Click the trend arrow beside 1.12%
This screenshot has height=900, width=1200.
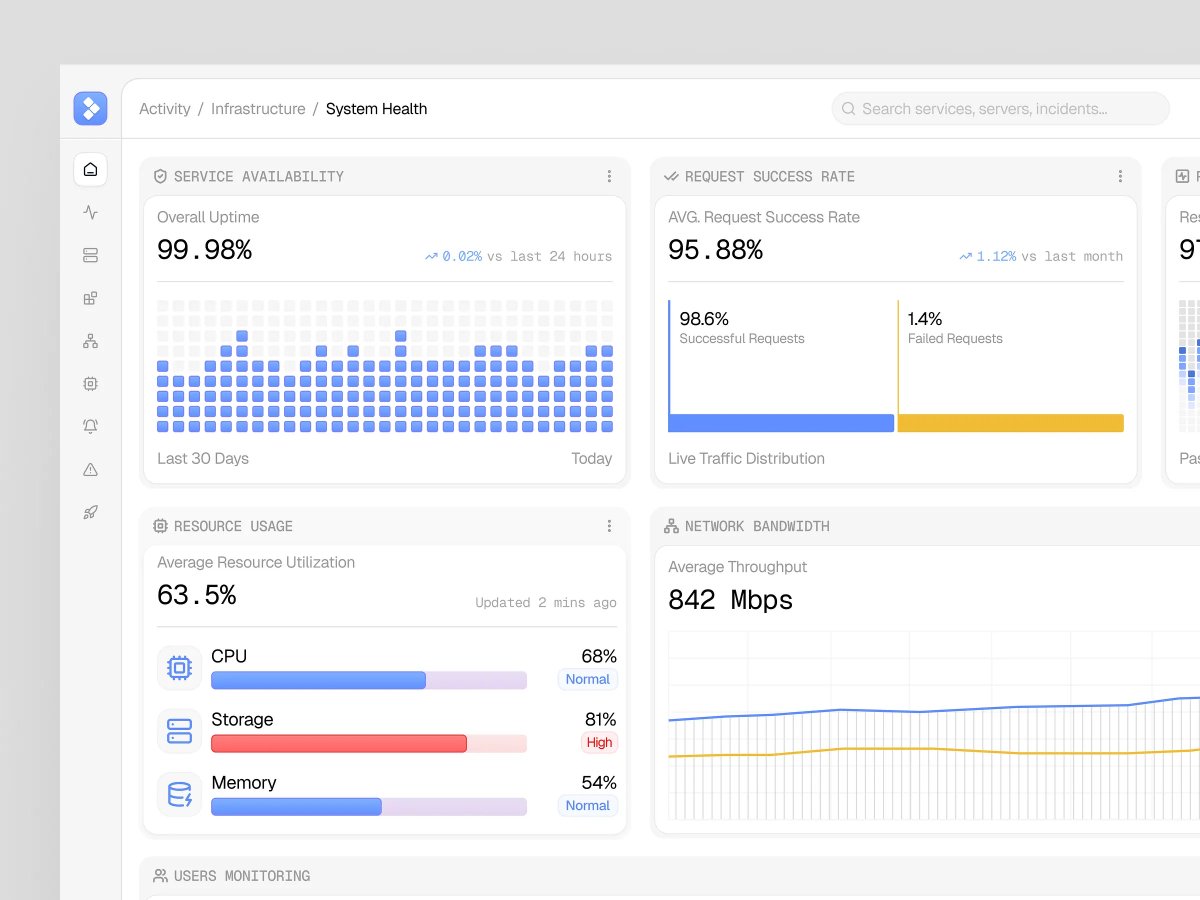(x=966, y=257)
